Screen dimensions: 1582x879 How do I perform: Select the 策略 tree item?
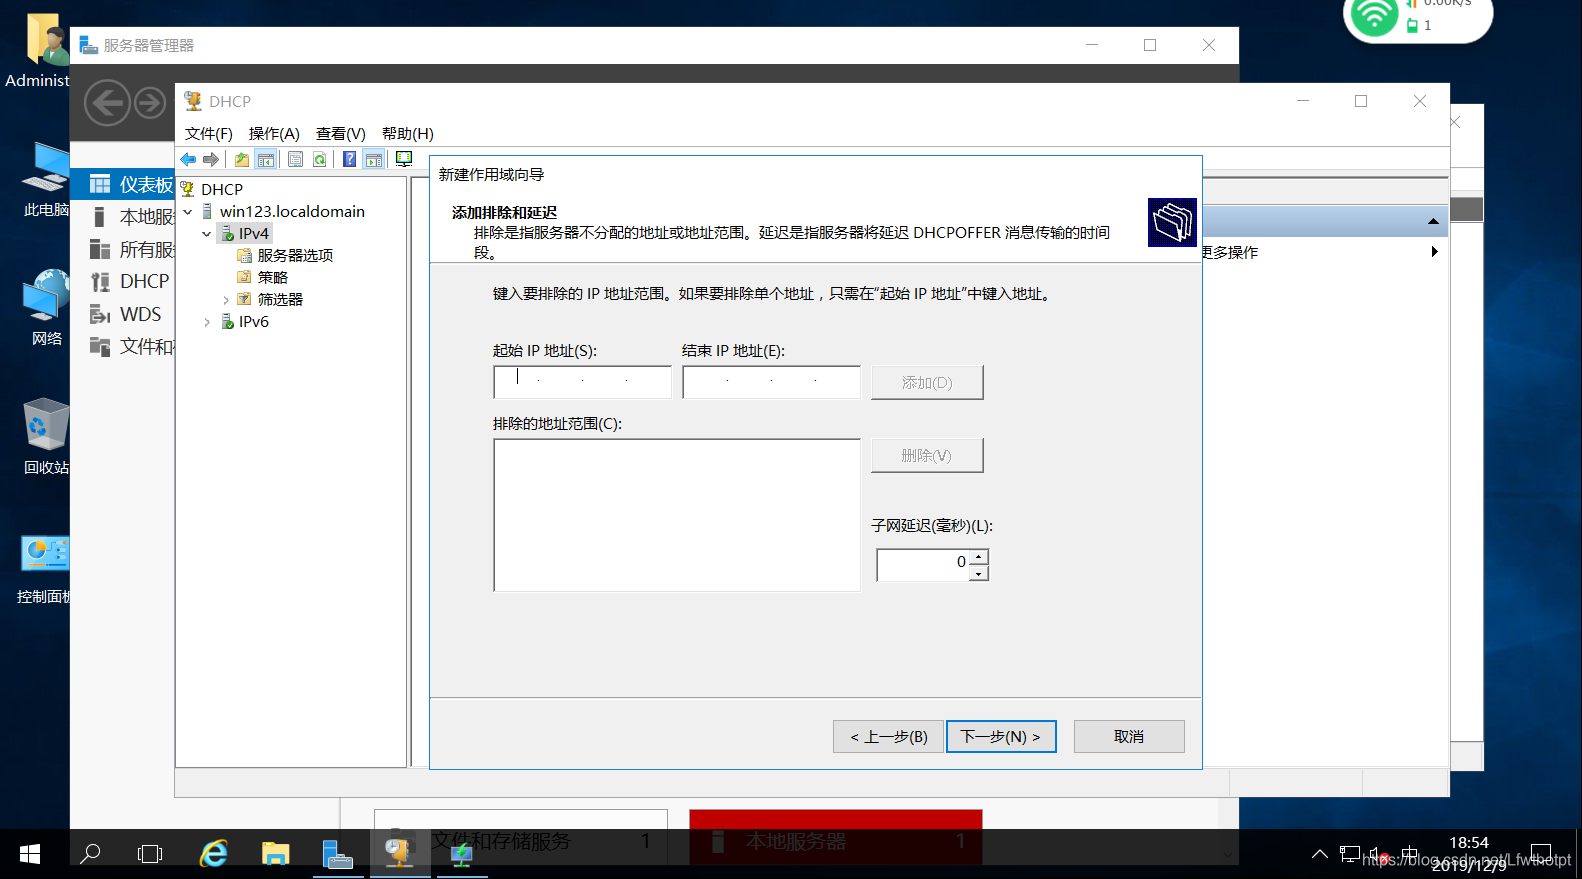point(272,277)
